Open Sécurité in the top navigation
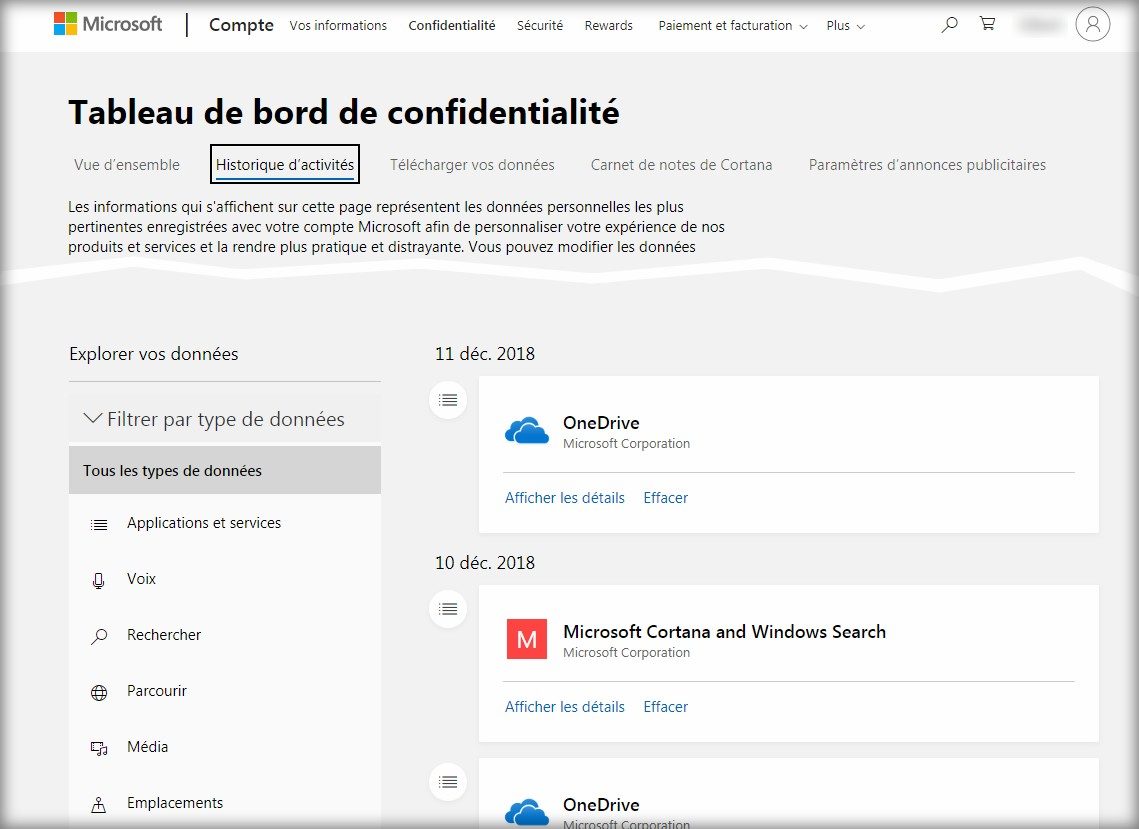The height and width of the screenshot is (829, 1139). (x=539, y=26)
